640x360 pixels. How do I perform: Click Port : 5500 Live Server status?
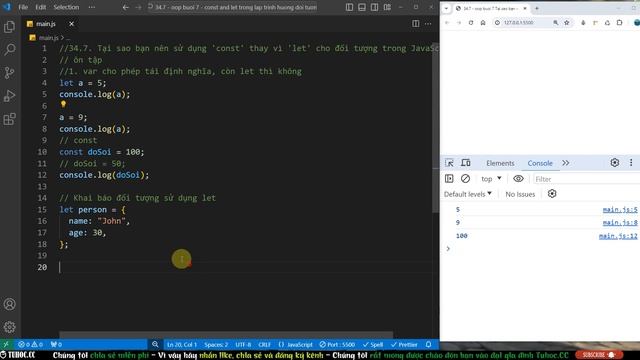click(337, 344)
